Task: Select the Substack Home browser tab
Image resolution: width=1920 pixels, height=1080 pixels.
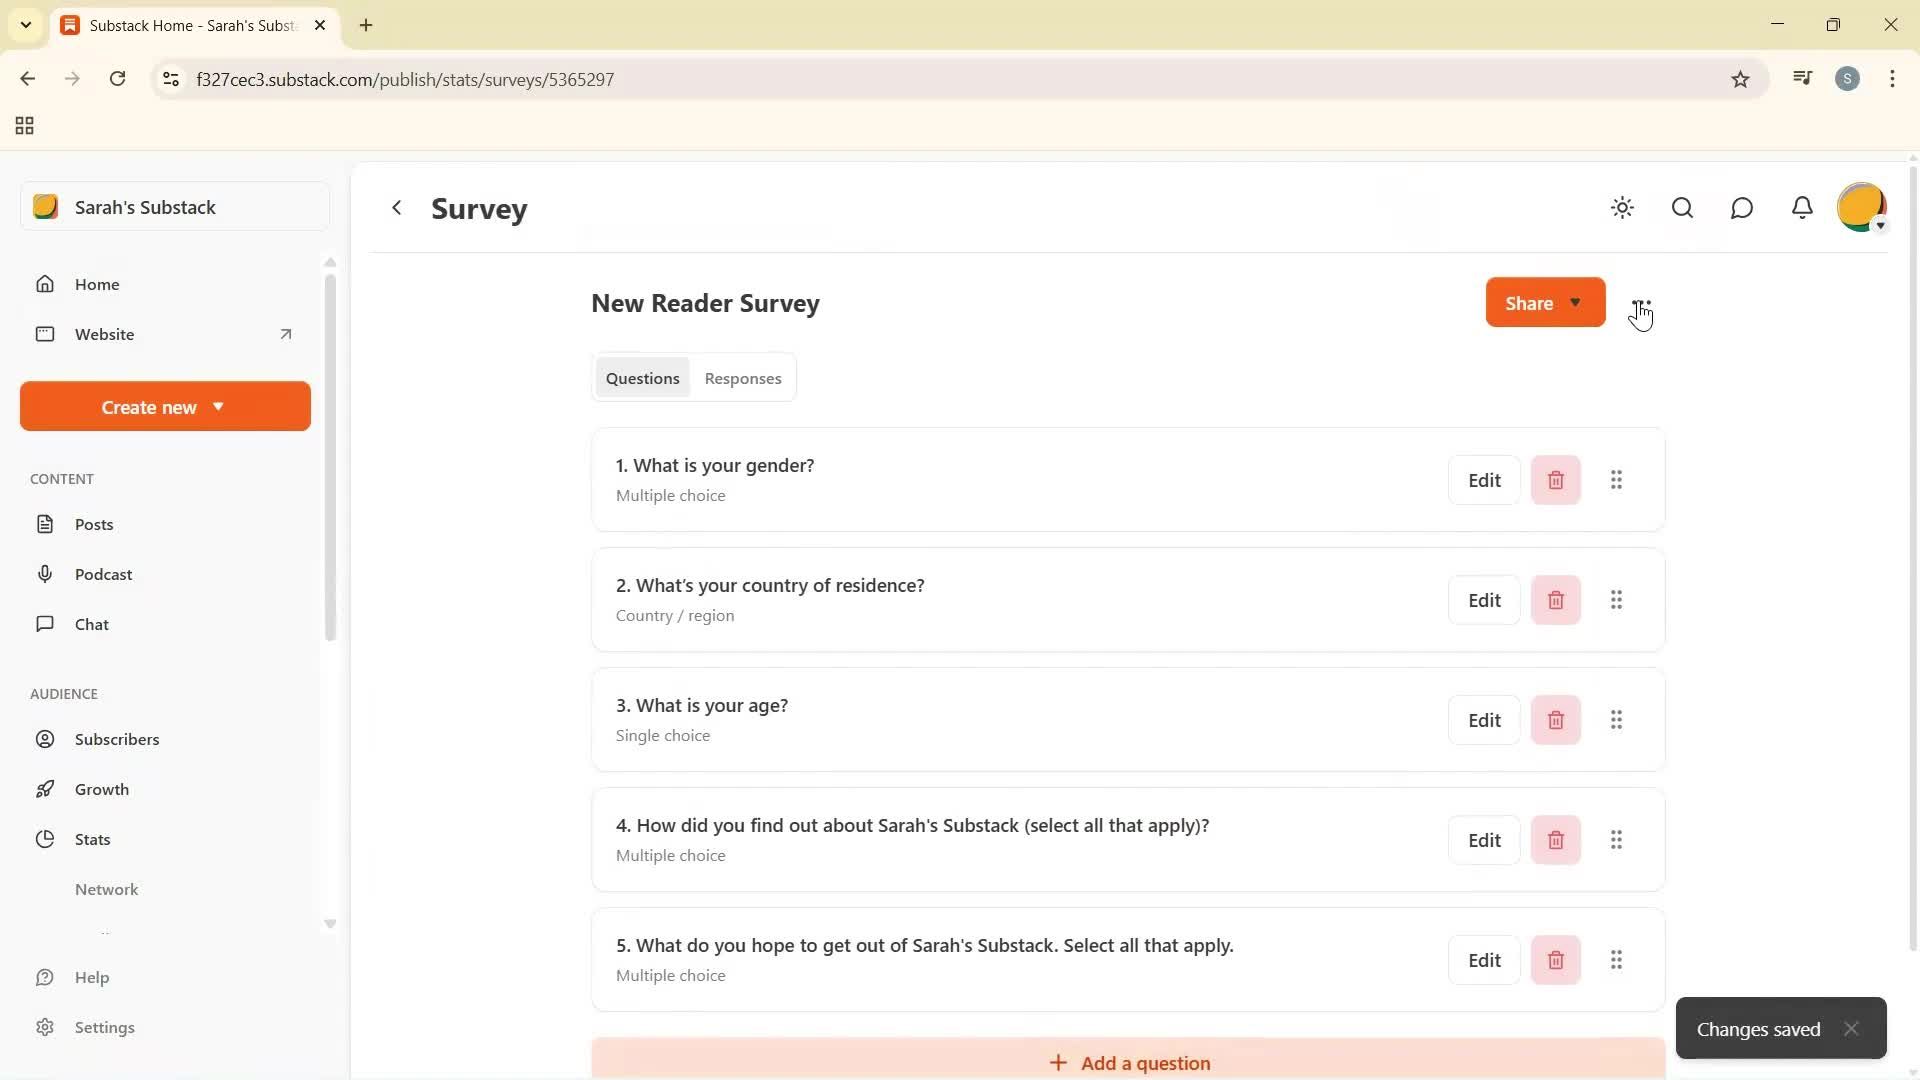Action: 185,25
